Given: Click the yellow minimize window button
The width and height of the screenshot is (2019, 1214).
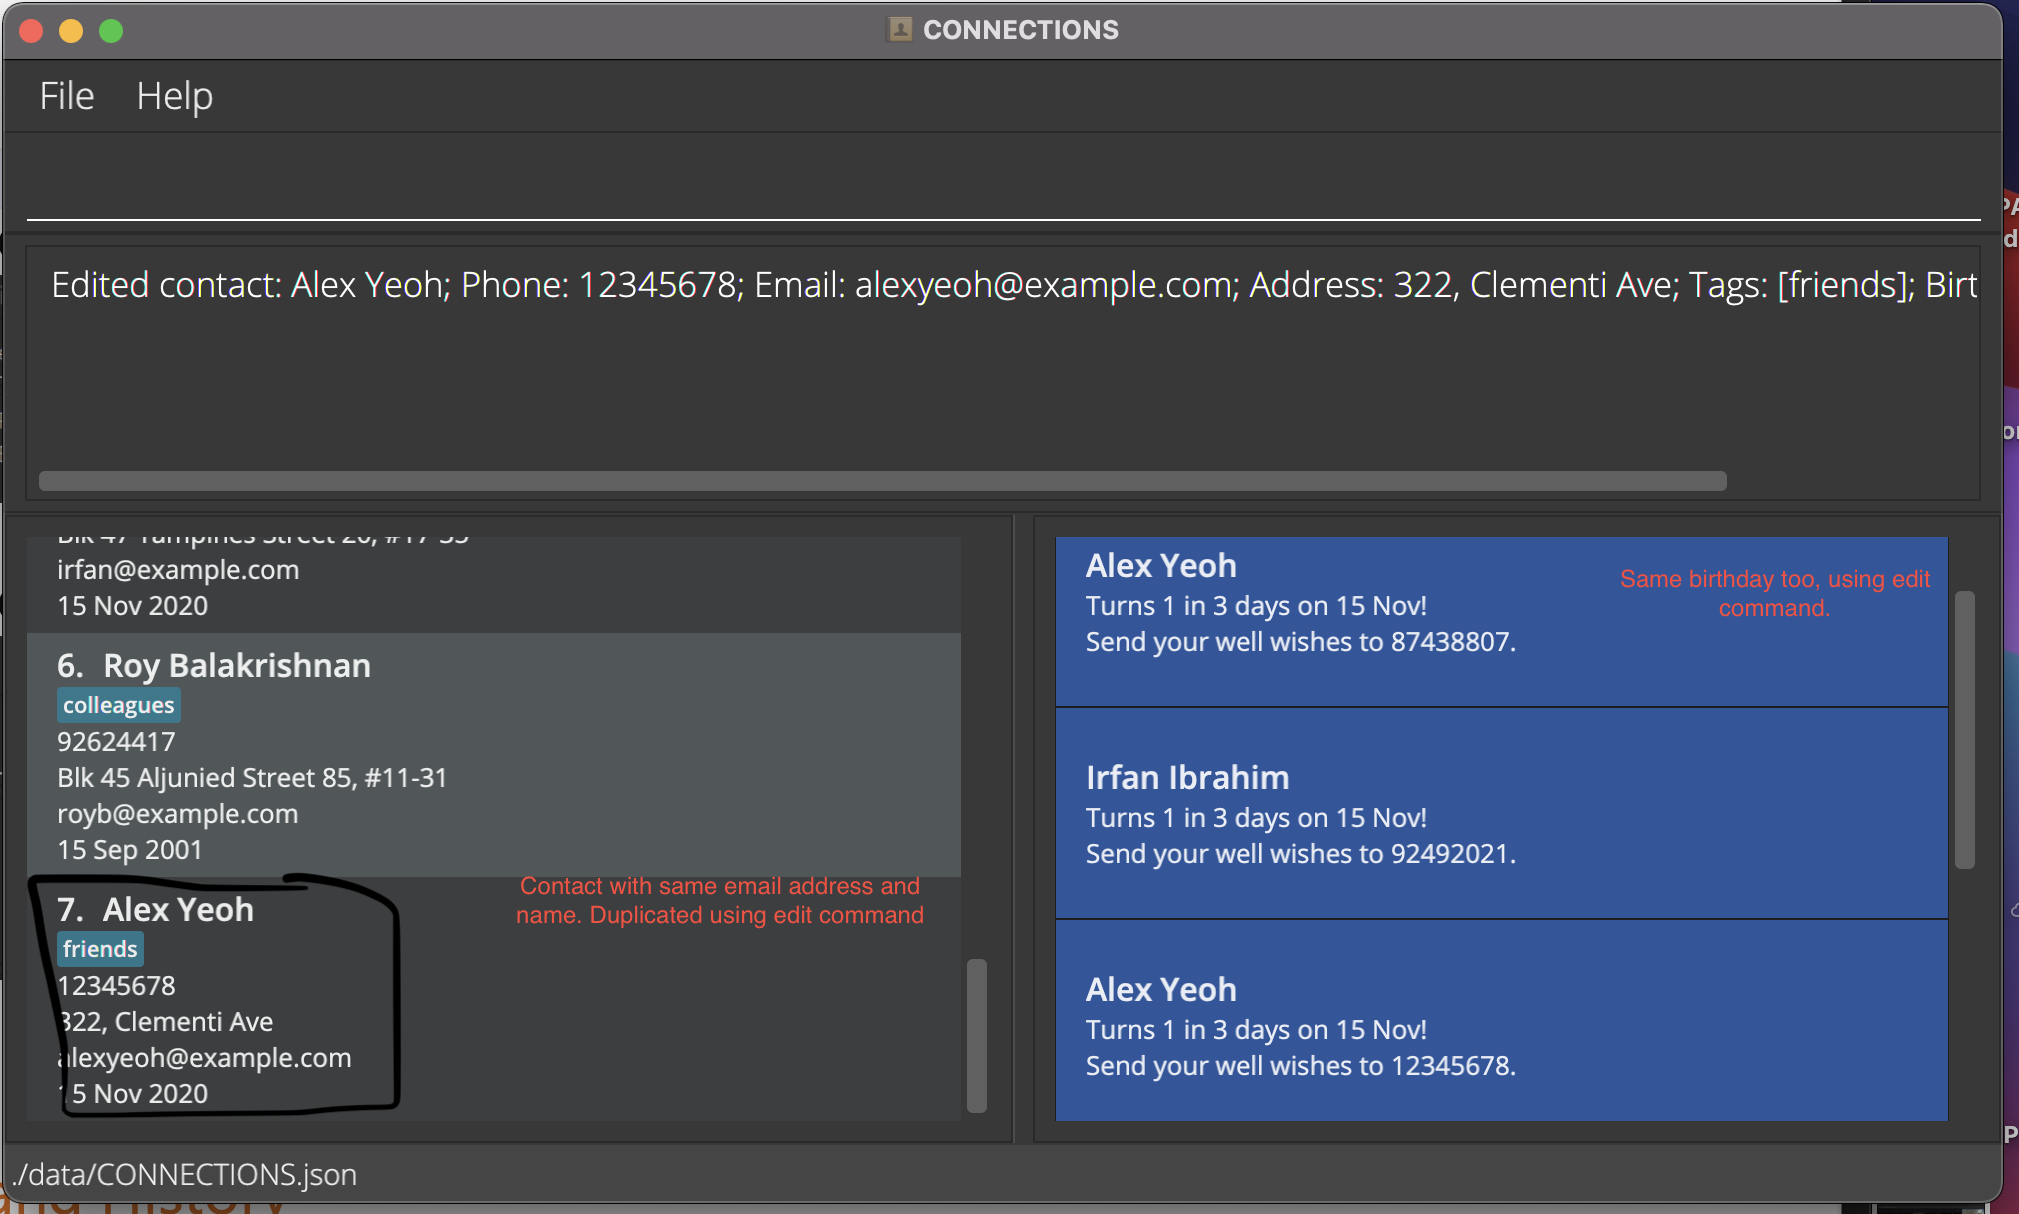Looking at the screenshot, I should 71,31.
